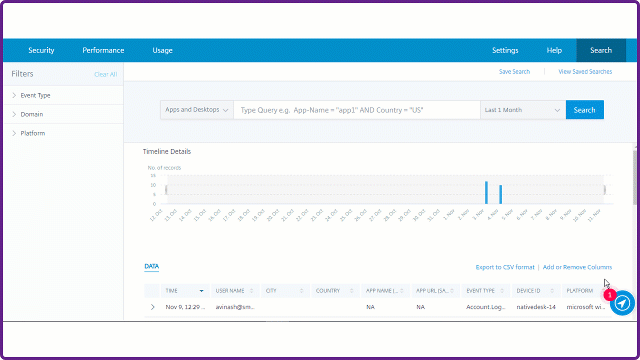
Task: Open the blue paper-plane help widget
Action: coord(622,303)
